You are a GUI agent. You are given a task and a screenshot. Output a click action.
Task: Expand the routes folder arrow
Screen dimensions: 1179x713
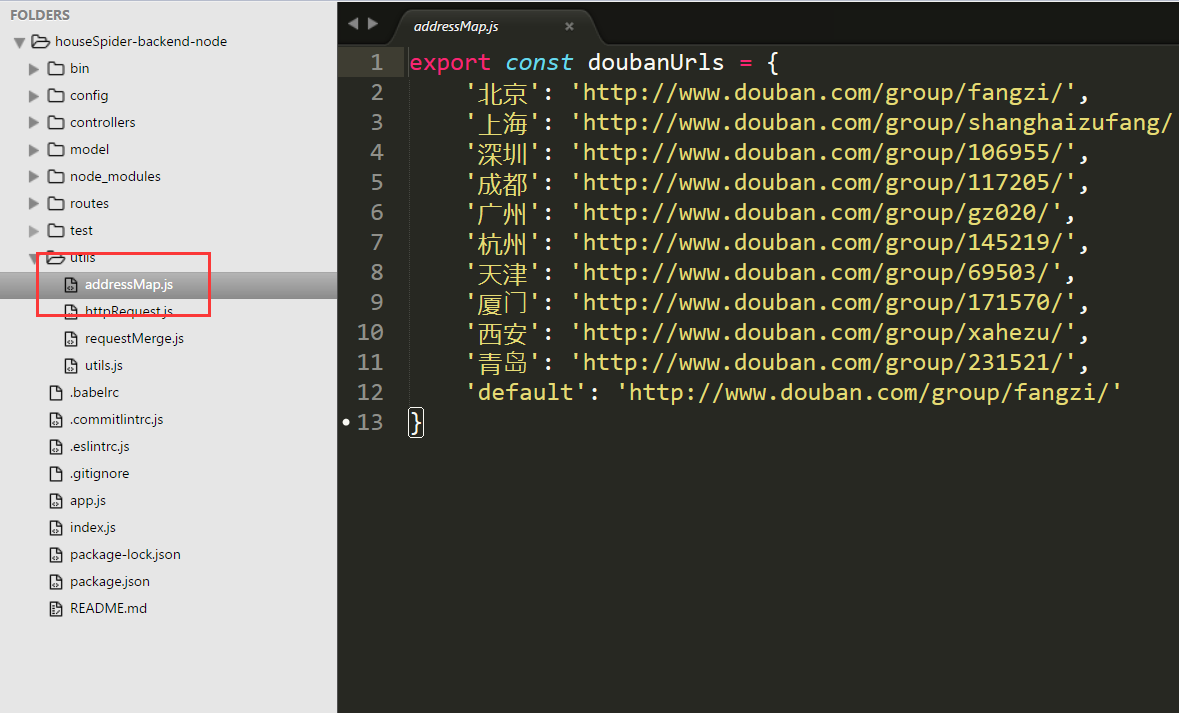[34, 204]
